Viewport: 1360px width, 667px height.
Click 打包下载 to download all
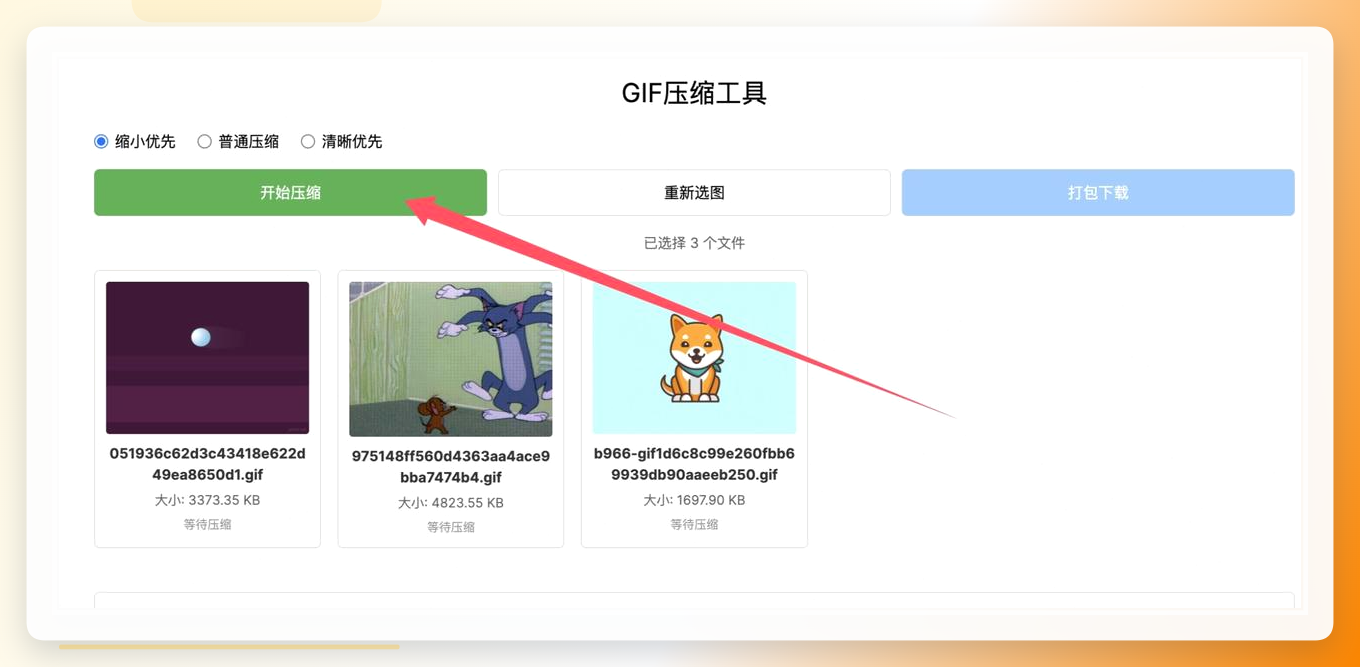[x=1098, y=192]
